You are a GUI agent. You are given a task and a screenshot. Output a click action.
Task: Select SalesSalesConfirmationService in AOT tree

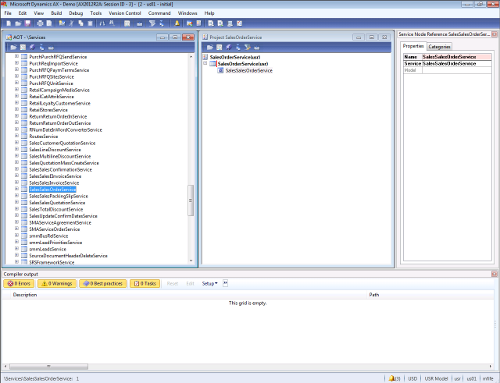[x=61, y=170]
